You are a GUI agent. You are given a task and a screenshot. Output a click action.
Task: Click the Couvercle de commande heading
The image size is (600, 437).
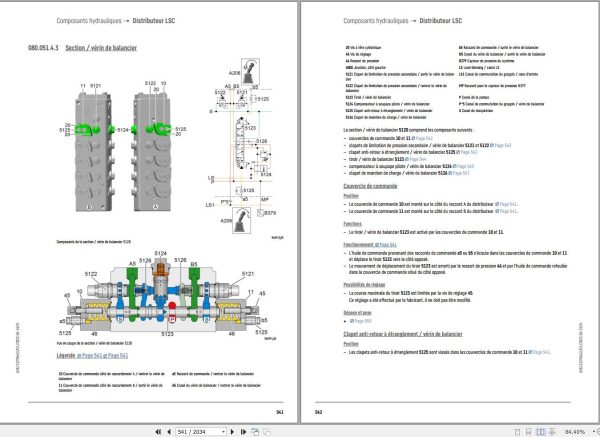[x=370, y=186]
